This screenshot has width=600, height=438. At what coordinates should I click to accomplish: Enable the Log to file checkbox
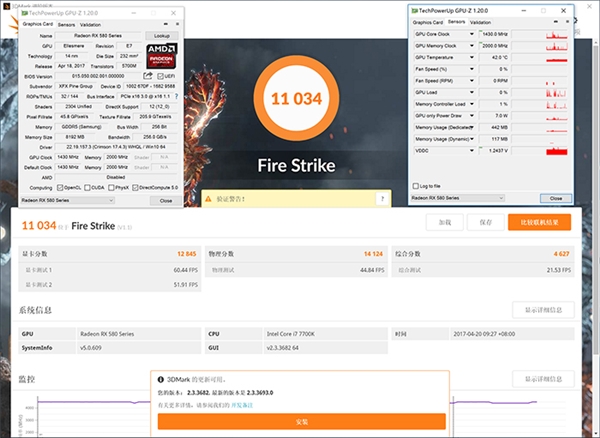415,186
